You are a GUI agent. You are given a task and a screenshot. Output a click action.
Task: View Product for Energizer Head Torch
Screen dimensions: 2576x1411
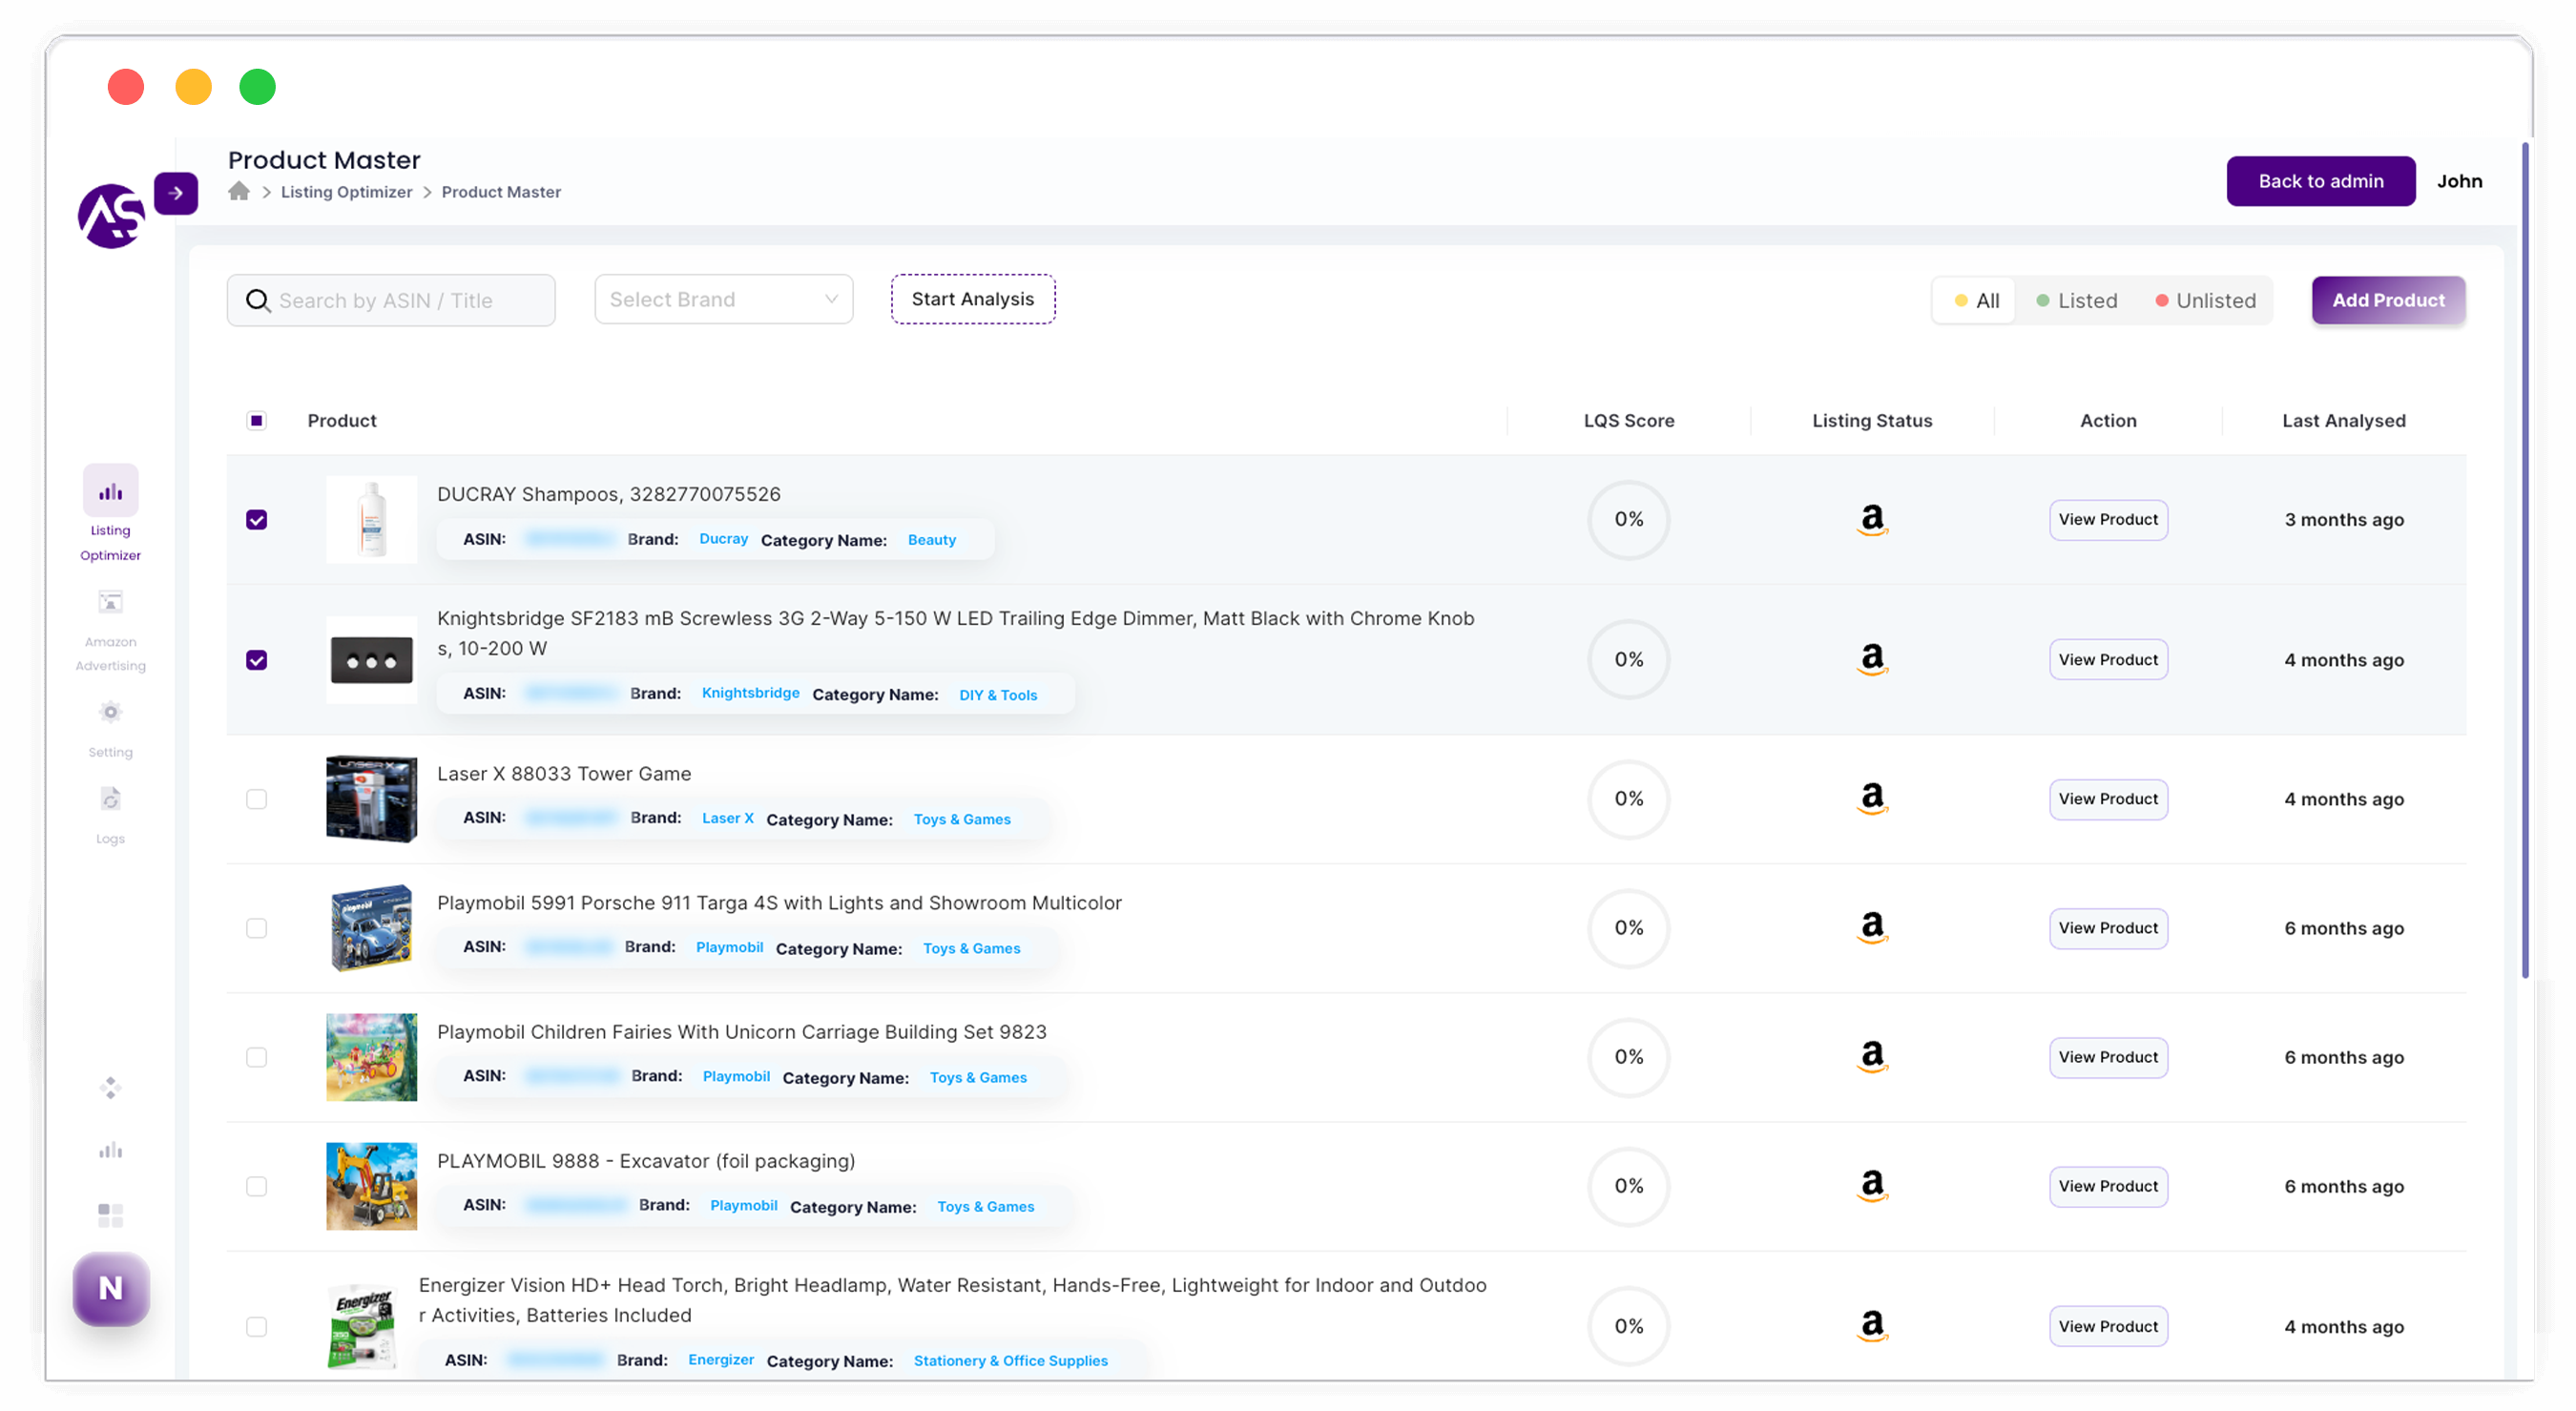click(2108, 1326)
